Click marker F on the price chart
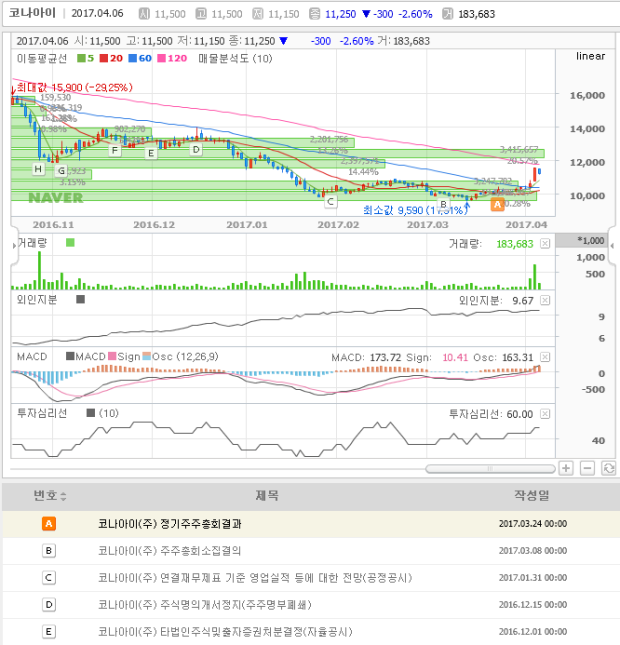Image resolution: width=620 pixels, height=645 pixels. (115, 150)
